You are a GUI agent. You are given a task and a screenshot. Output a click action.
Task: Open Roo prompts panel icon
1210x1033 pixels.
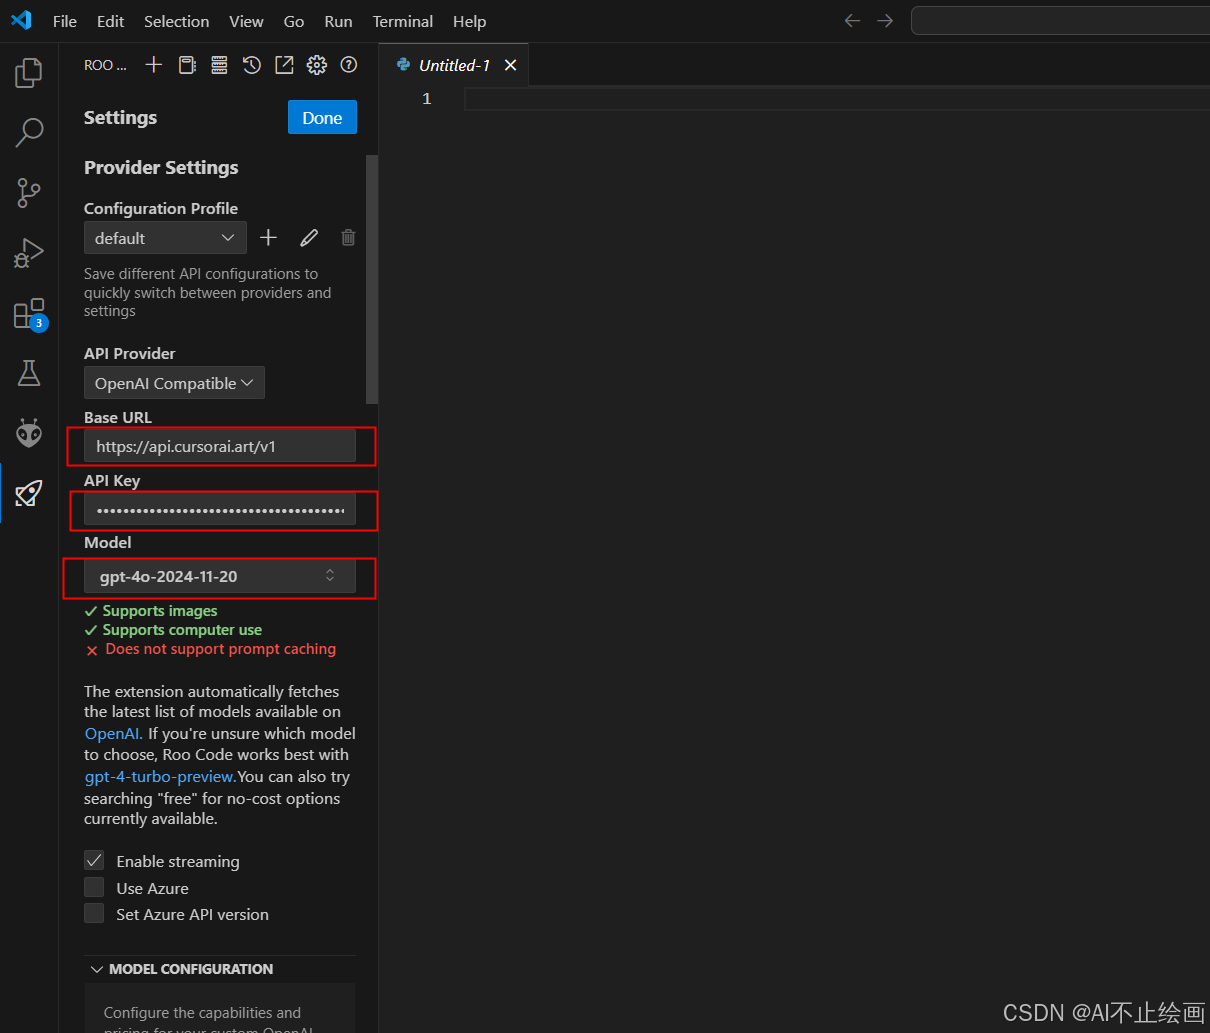187,65
